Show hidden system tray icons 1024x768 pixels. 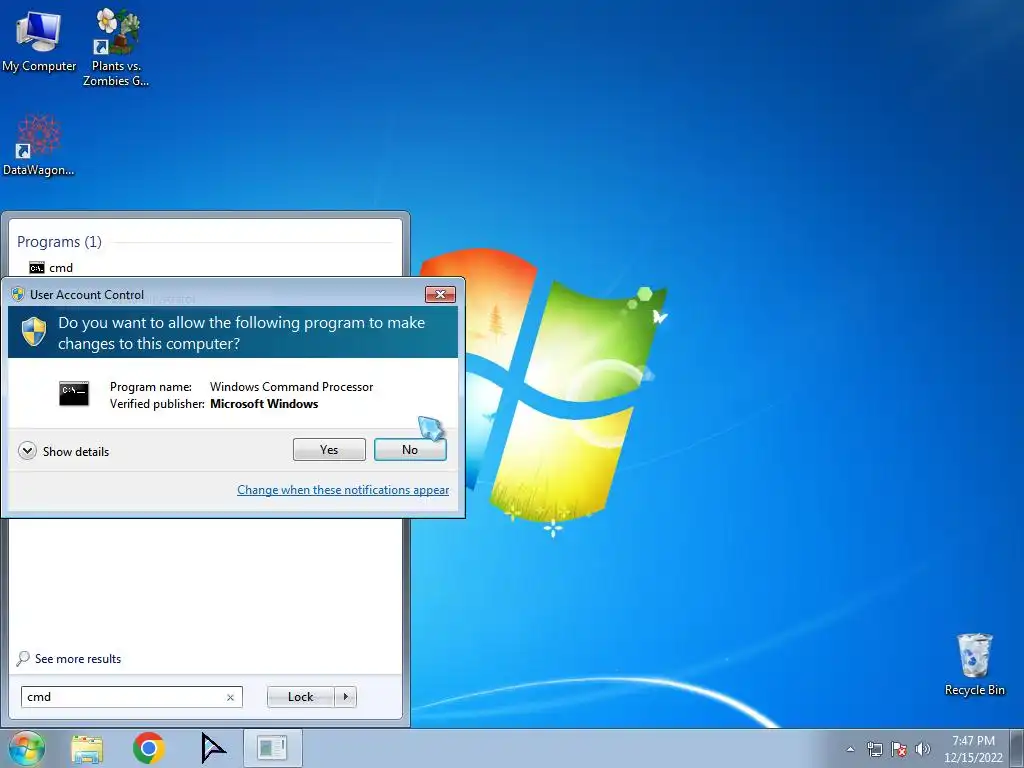[x=850, y=749]
